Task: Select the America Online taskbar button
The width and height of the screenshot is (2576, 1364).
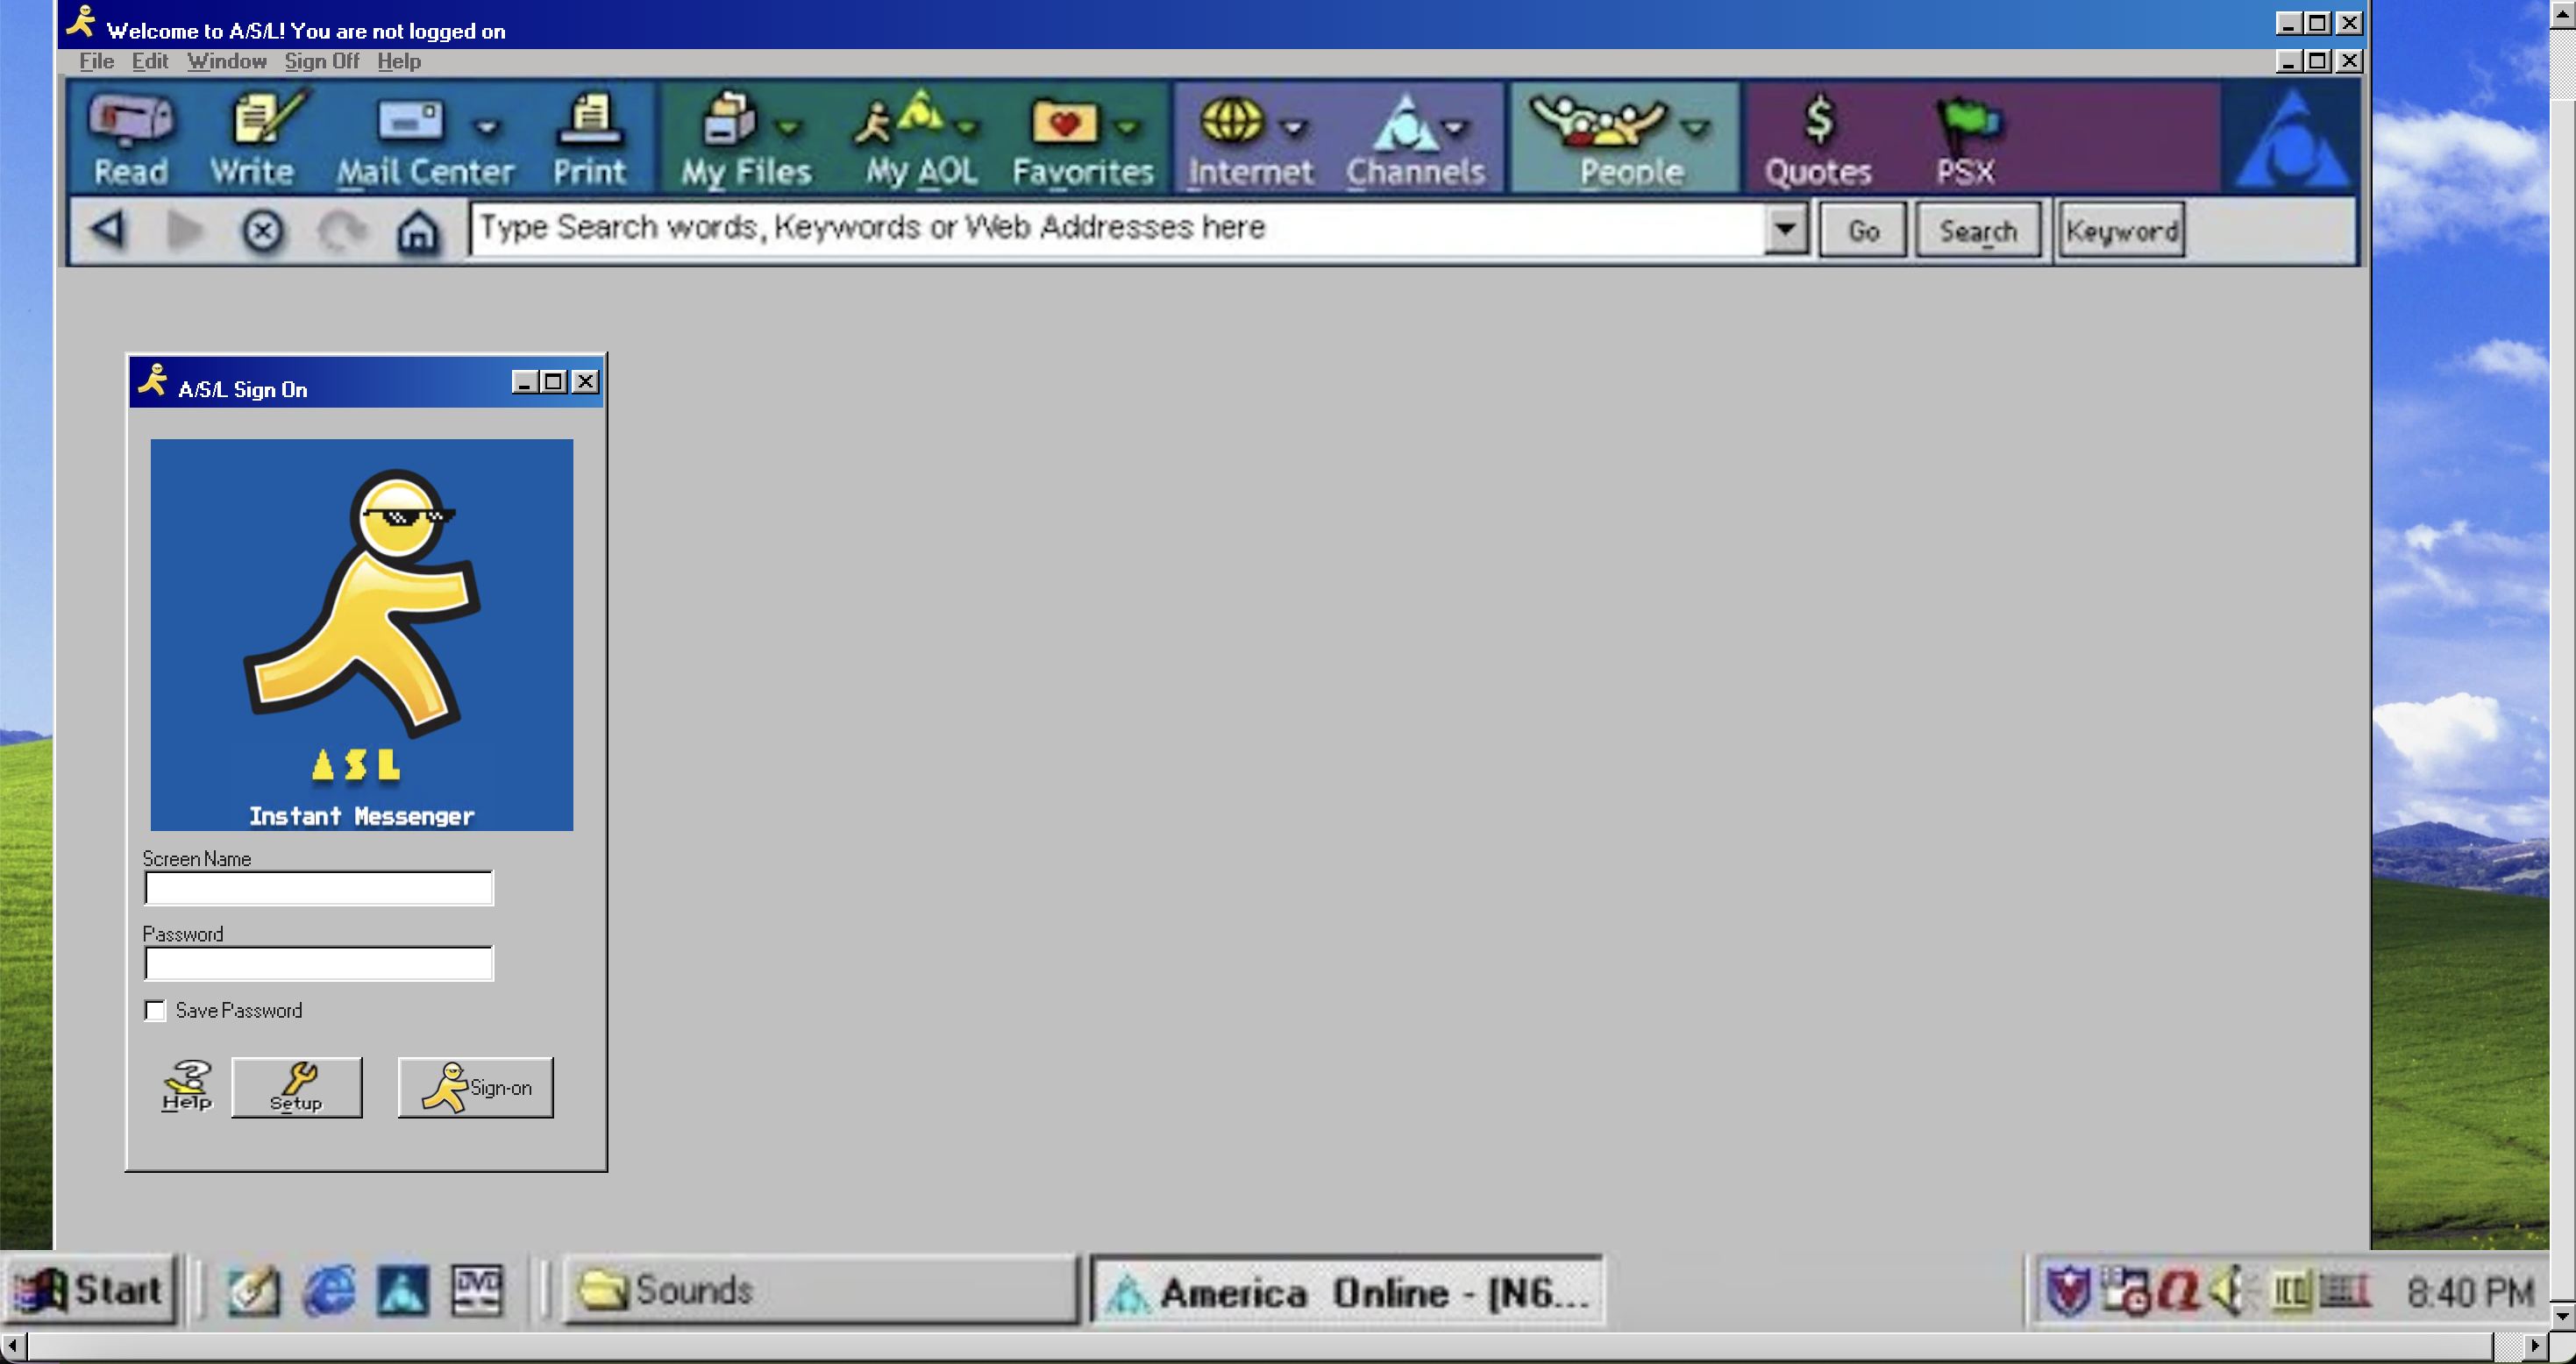Action: (x=1346, y=1290)
